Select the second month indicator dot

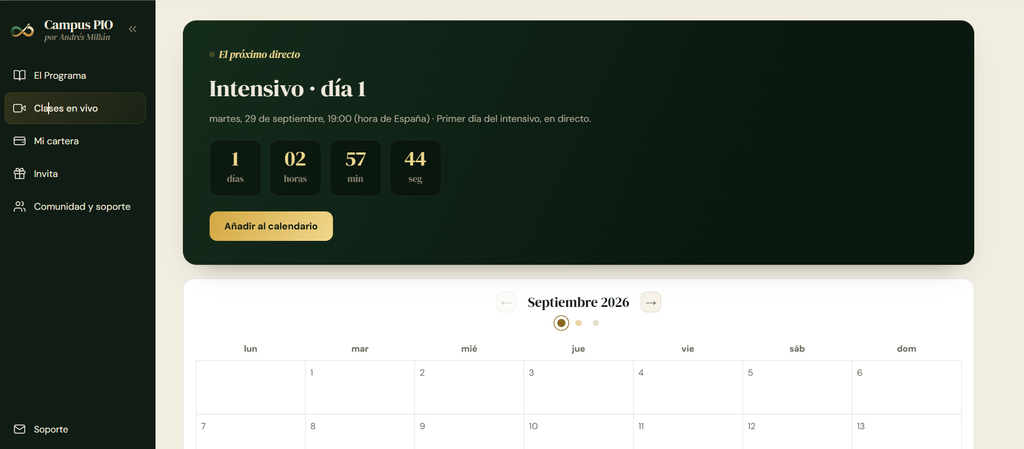click(579, 323)
